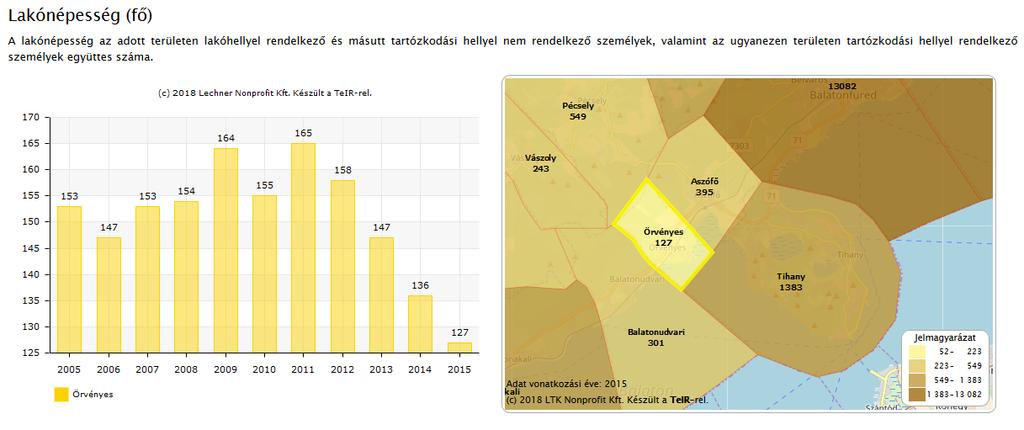The height and width of the screenshot is (430, 1024).
Task: Click the 2015 x-axis year label
Action: 460,370
